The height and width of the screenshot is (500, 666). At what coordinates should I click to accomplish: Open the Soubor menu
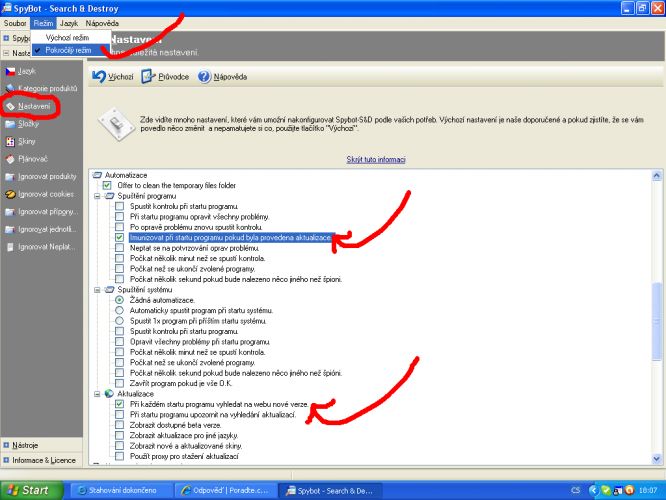point(15,23)
